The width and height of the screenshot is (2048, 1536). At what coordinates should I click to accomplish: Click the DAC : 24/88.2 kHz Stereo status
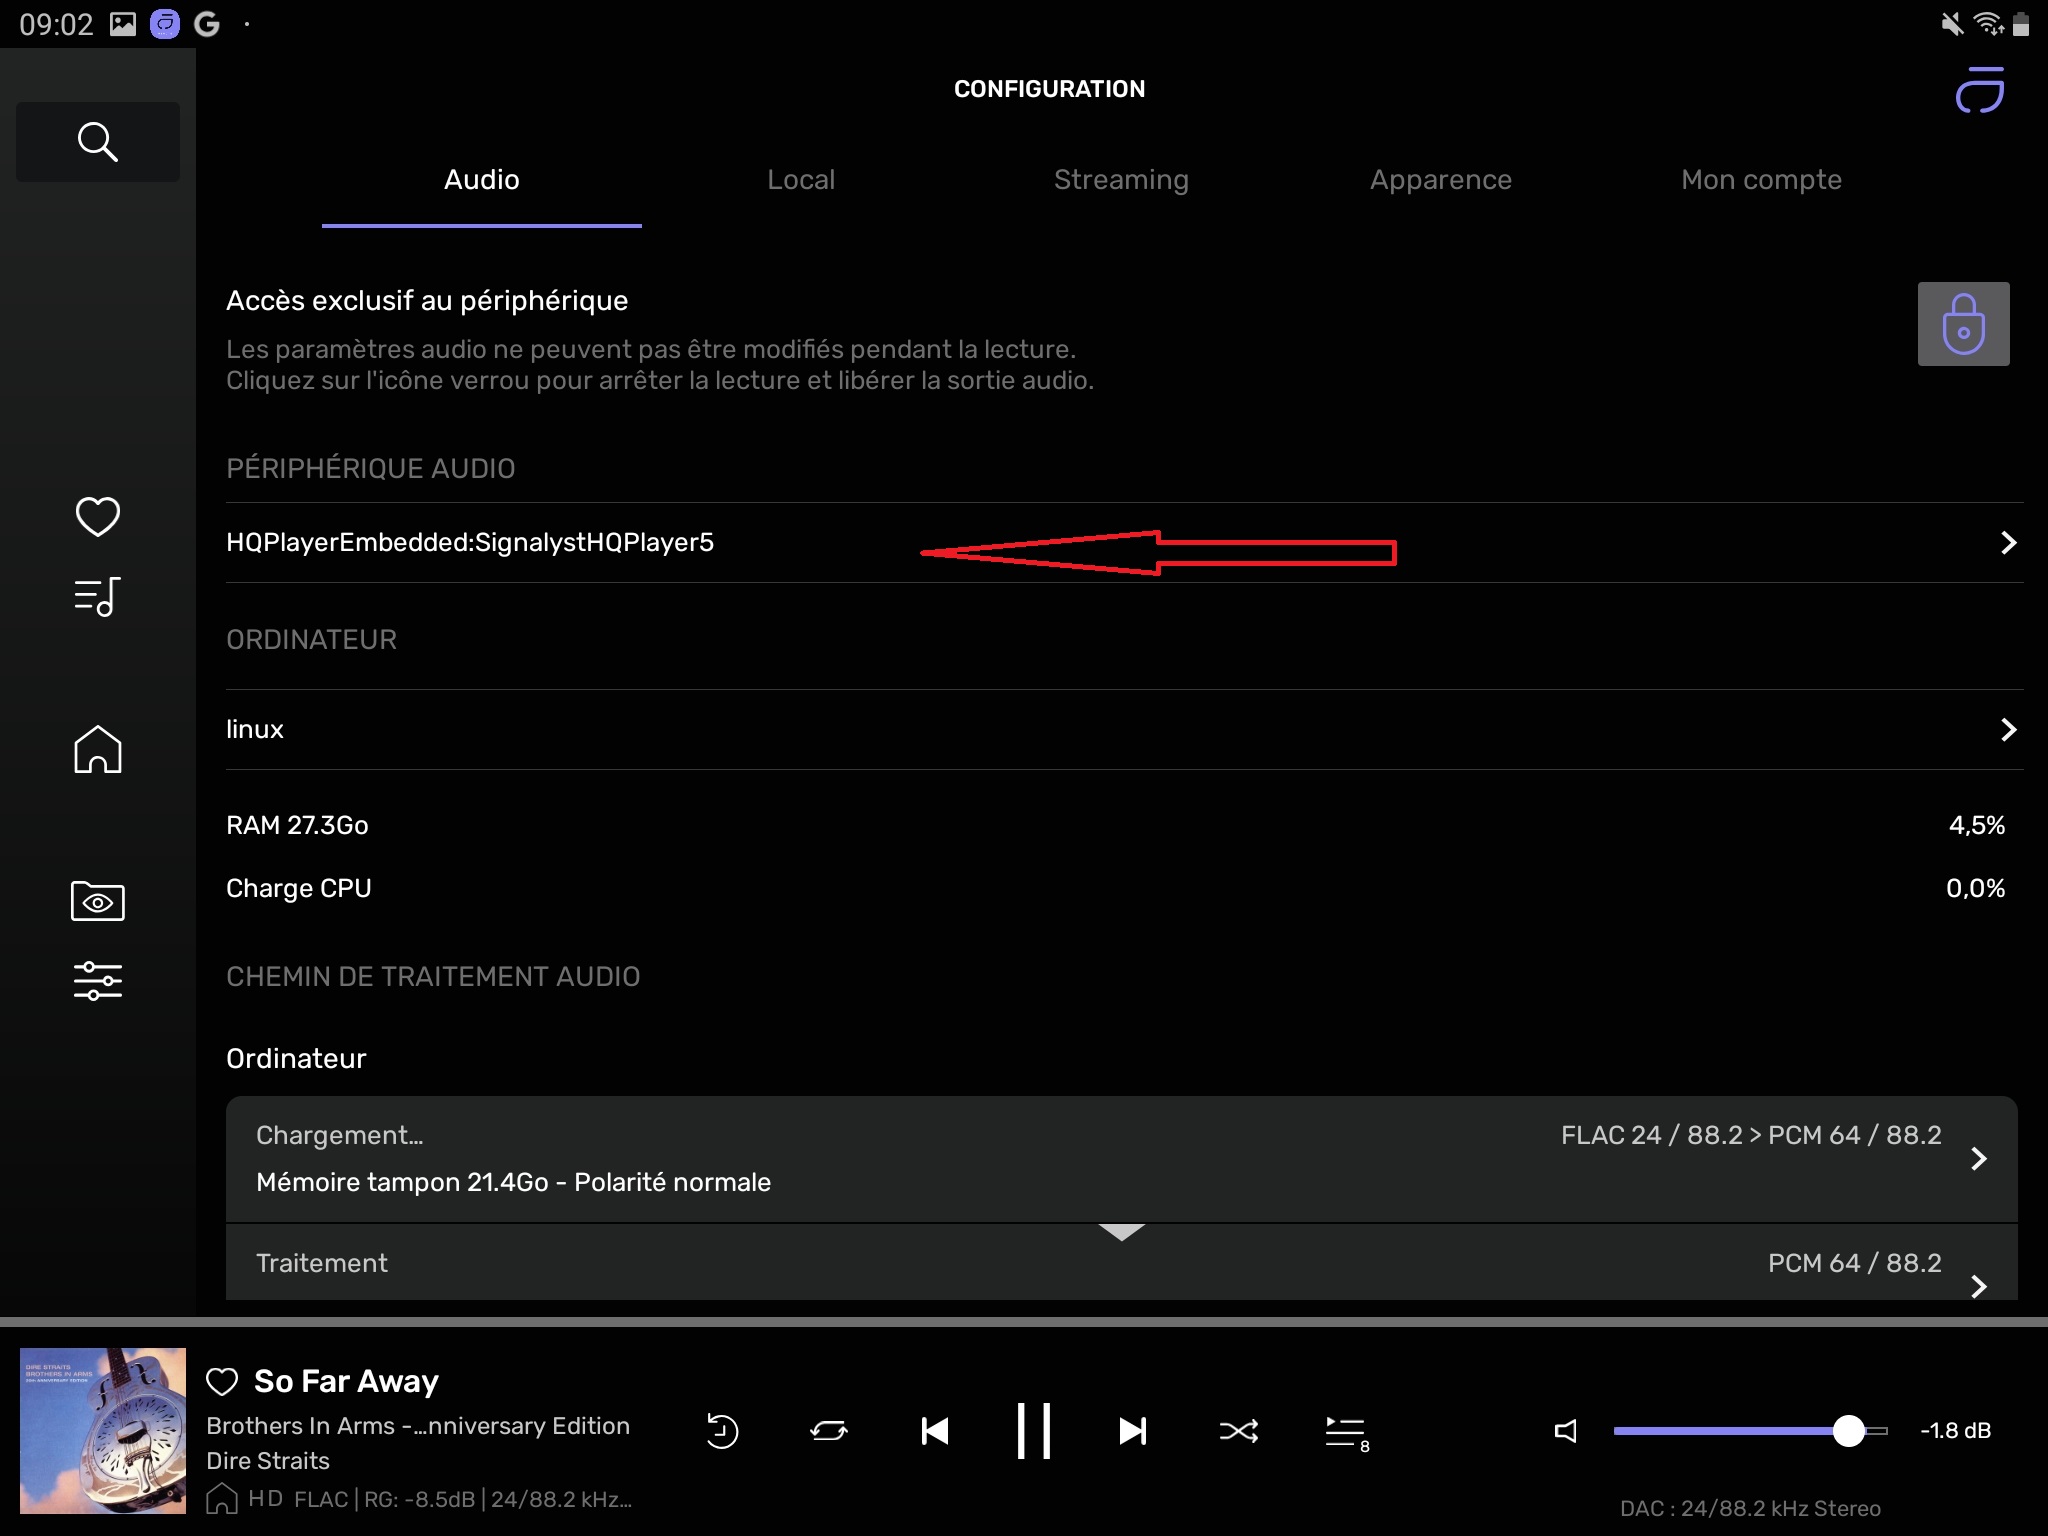1750,1508
